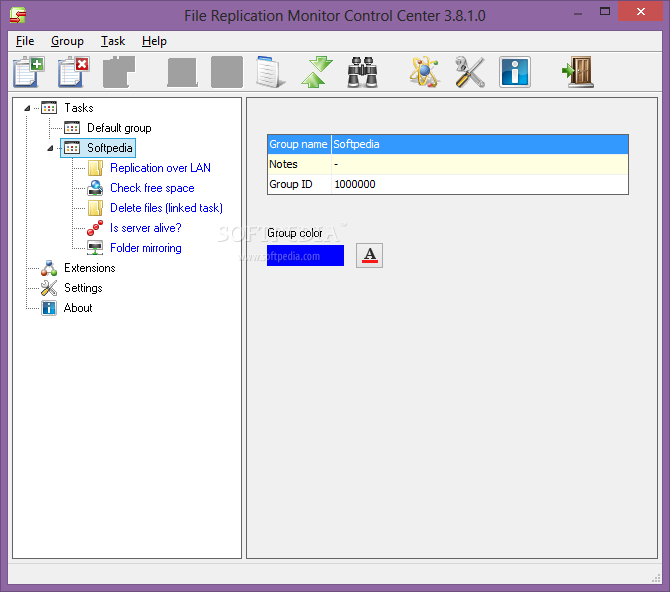Minimize the Control Center window
The height and width of the screenshot is (592, 670).
[x=578, y=12]
